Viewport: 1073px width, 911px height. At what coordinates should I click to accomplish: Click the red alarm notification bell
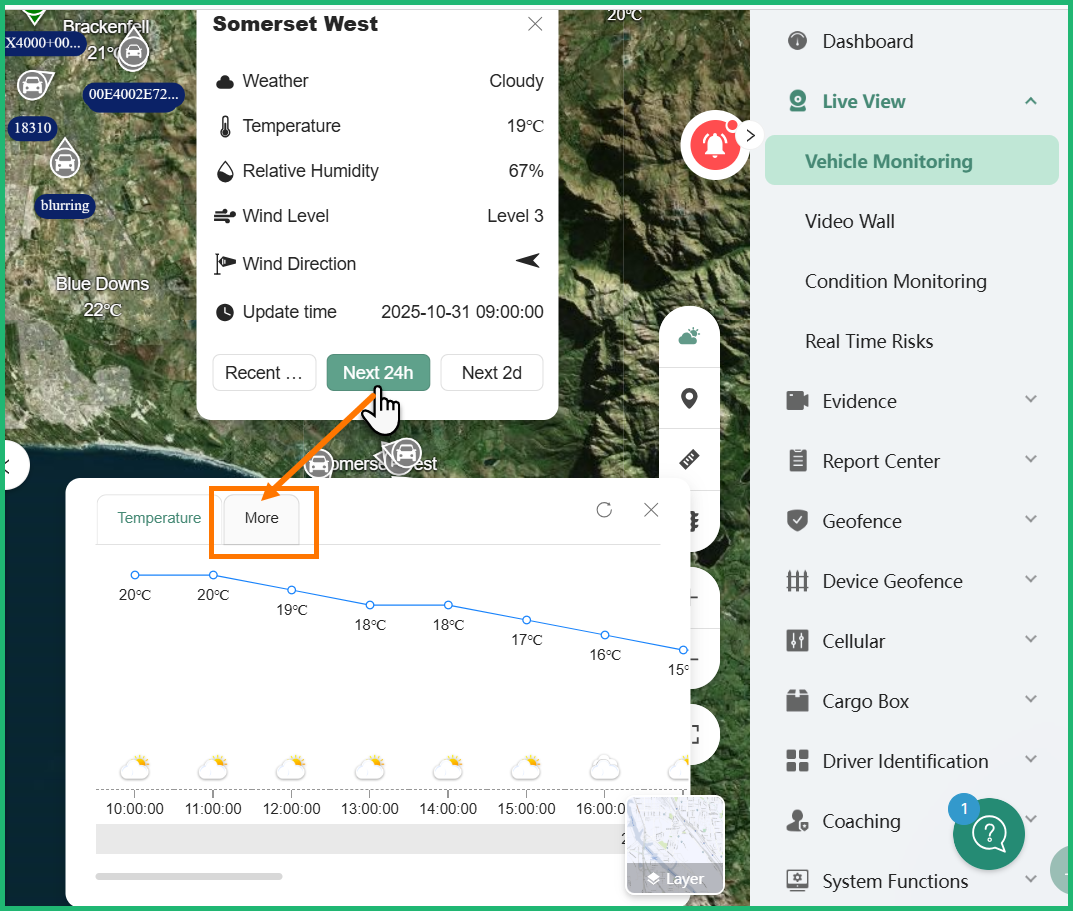click(x=716, y=145)
